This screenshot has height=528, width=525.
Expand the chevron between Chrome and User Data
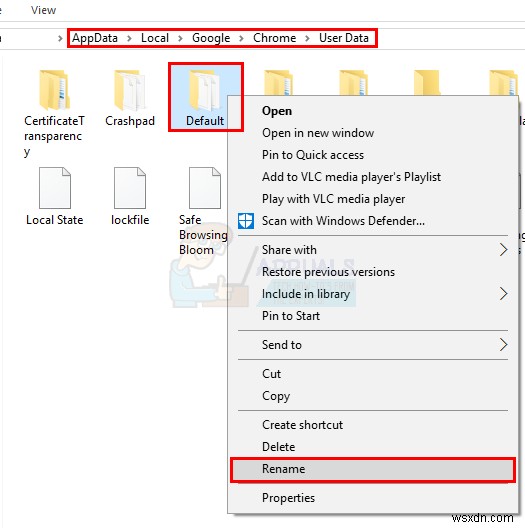[307, 38]
